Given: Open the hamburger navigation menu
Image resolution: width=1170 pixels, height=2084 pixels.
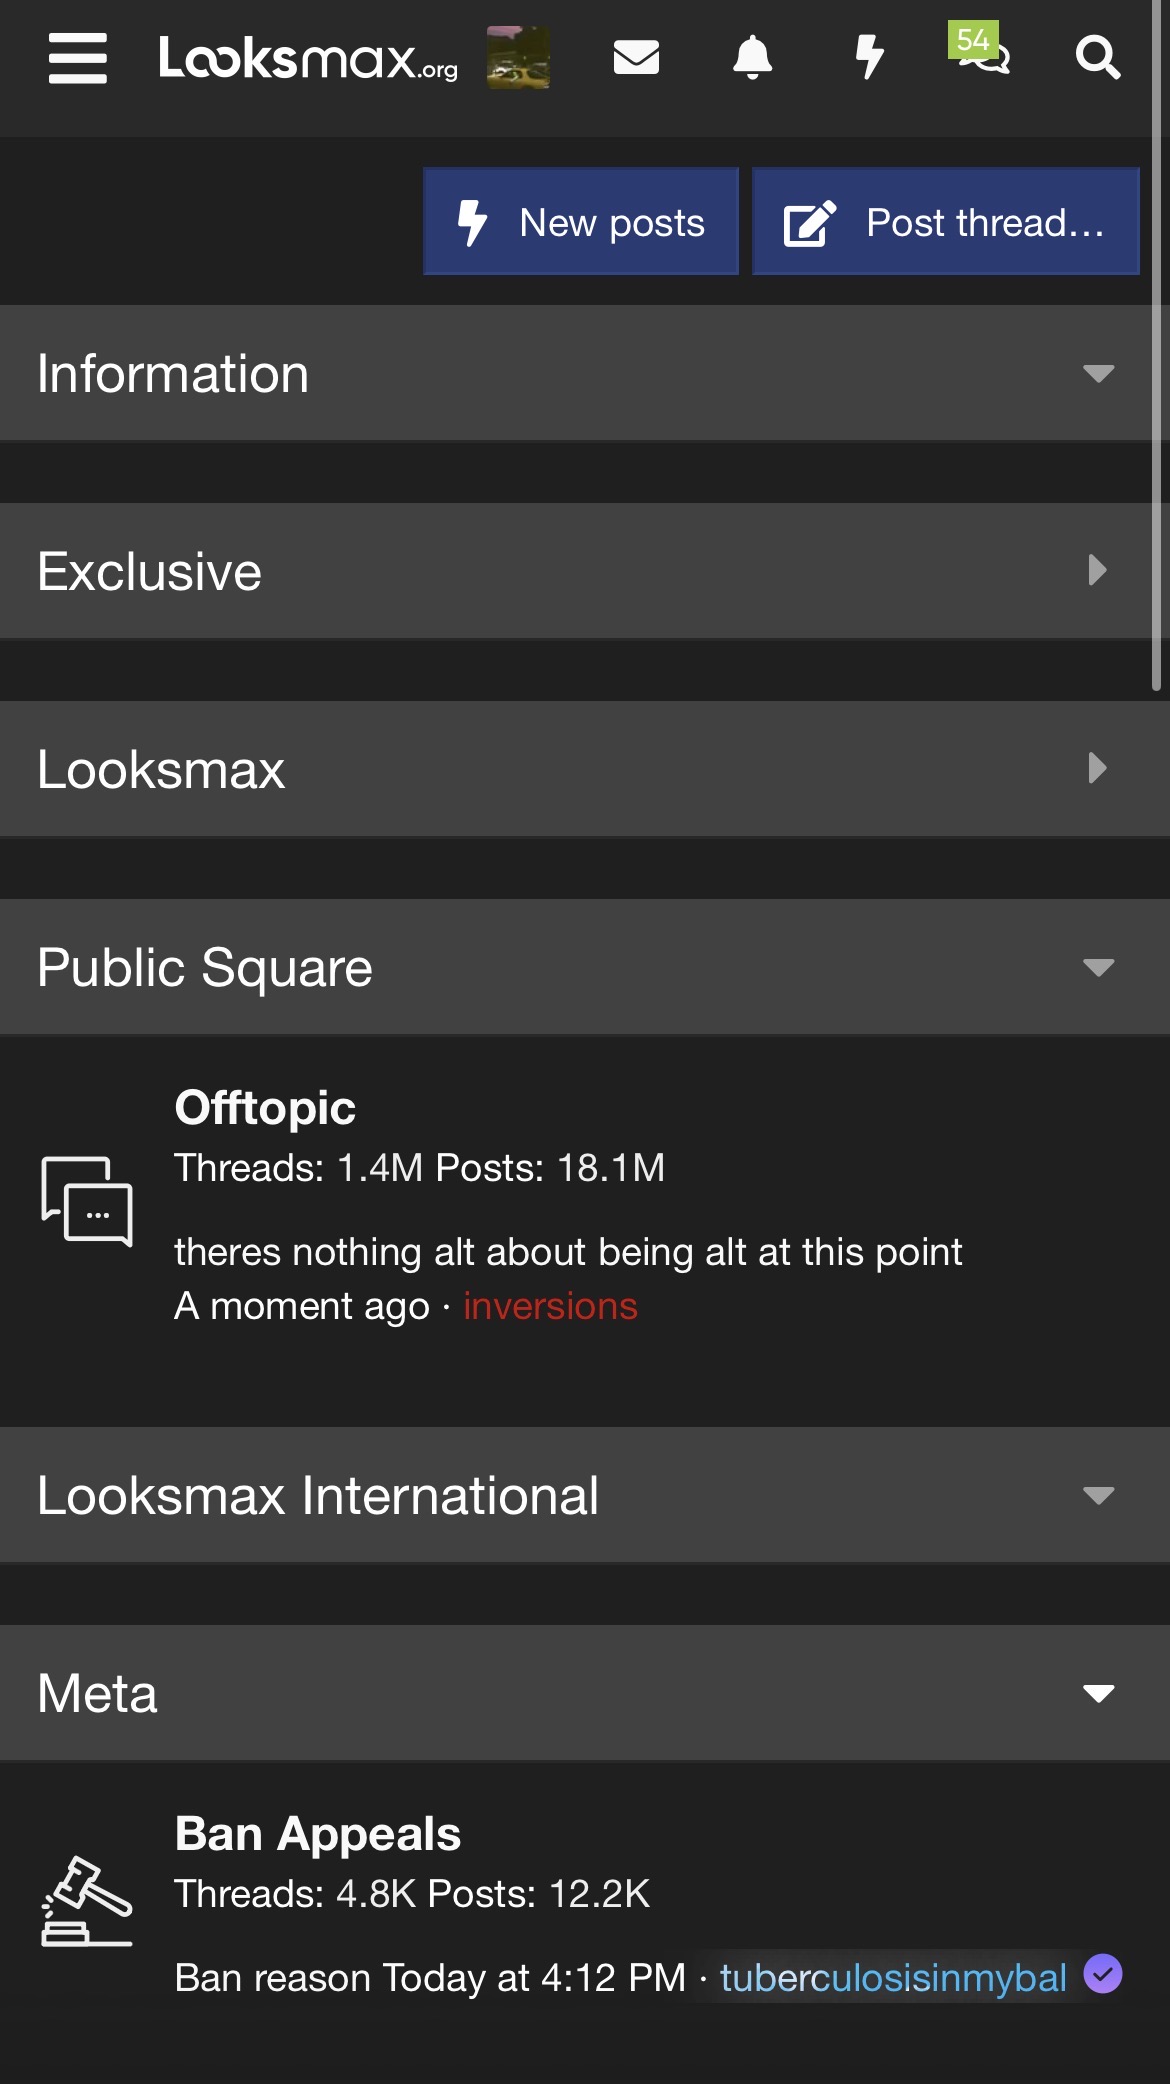Looking at the screenshot, I should [x=78, y=58].
